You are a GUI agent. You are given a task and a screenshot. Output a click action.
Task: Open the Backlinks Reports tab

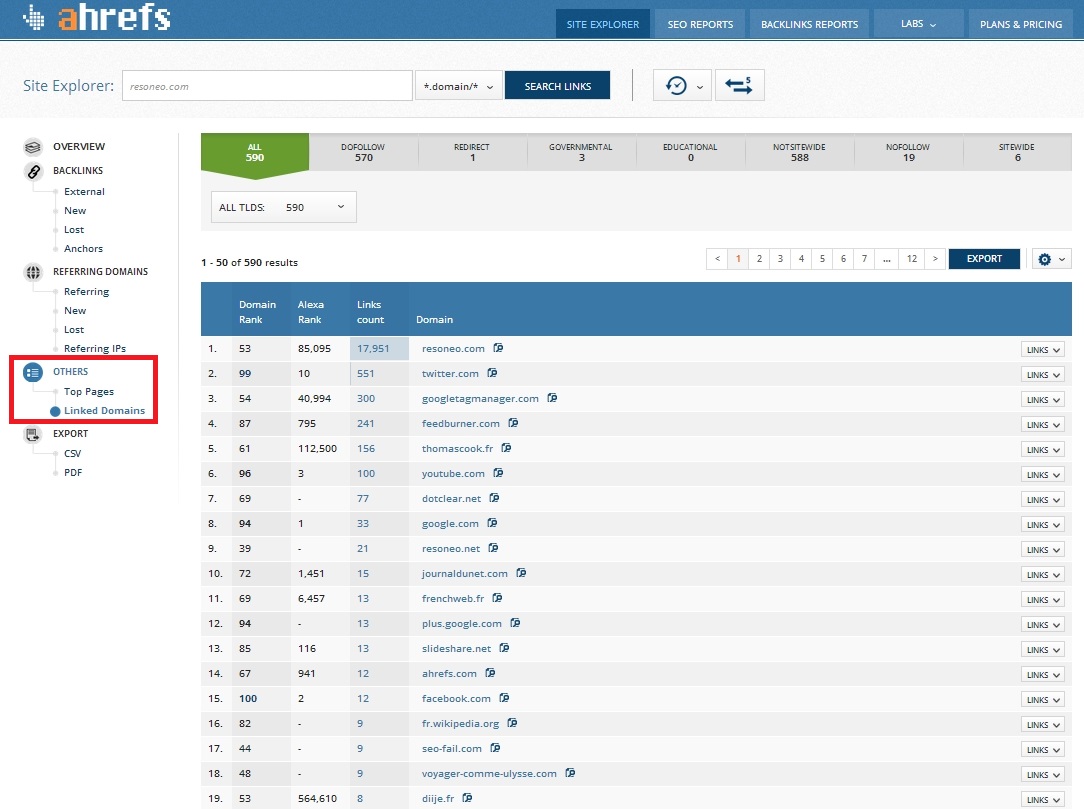pos(810,24)
